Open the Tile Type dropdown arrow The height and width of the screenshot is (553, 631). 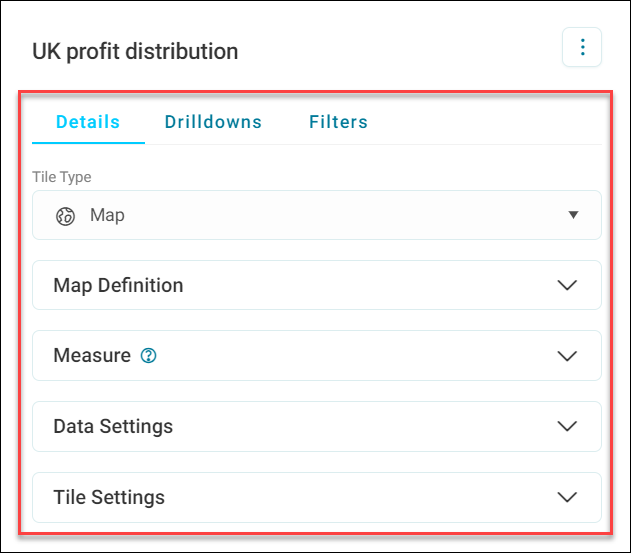[573, 215]
